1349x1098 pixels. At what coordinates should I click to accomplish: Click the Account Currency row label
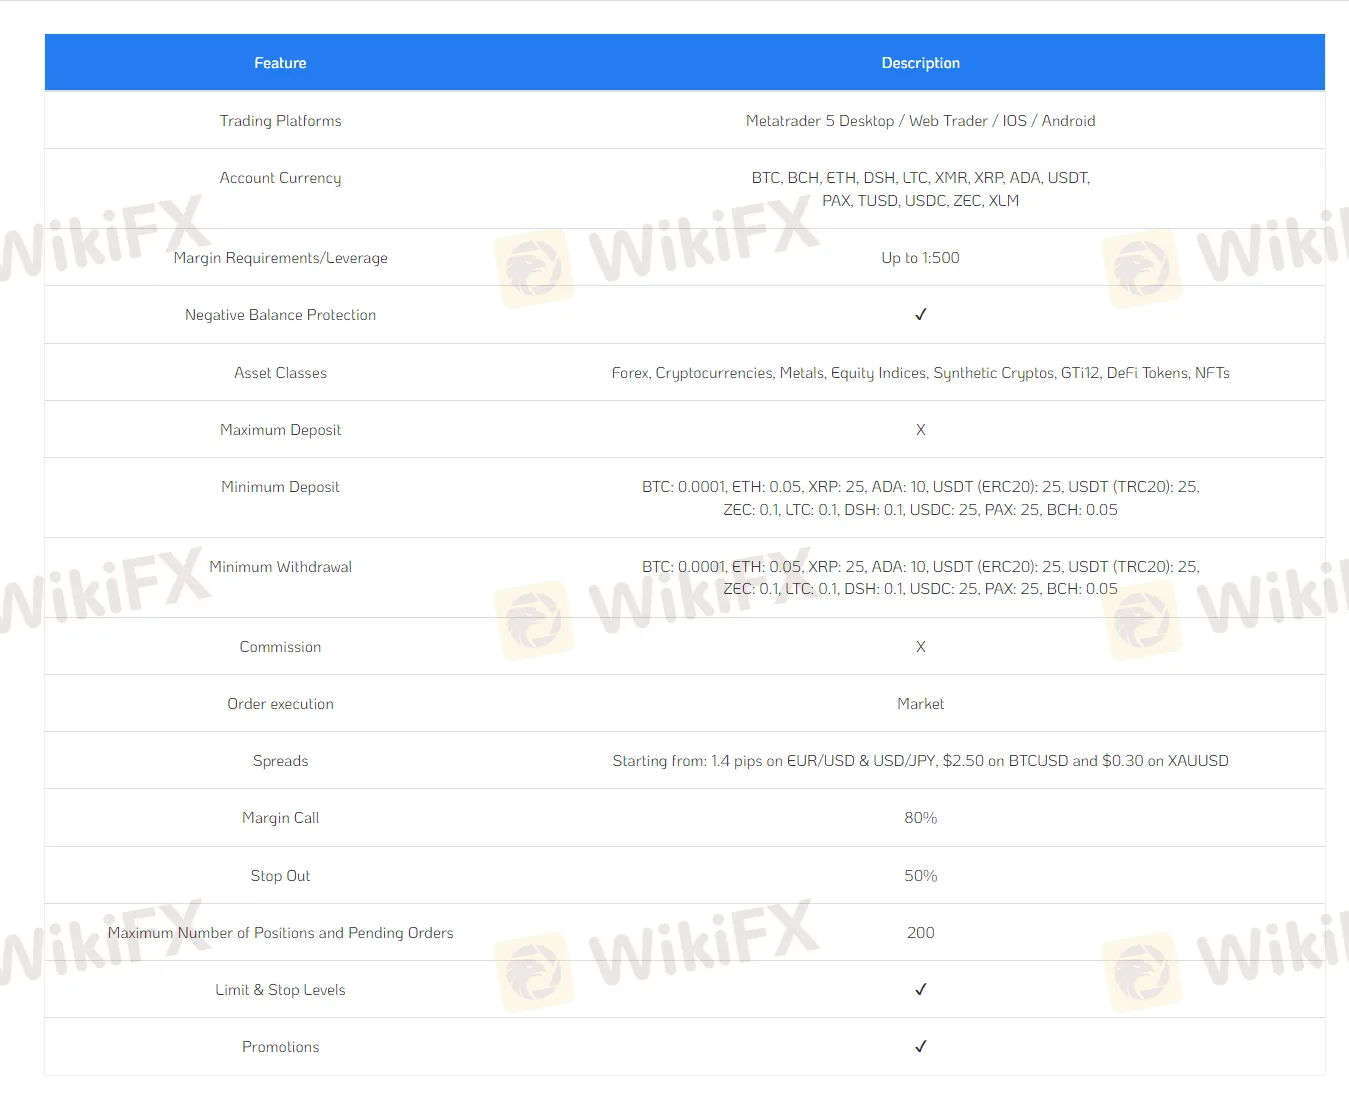click(280, 177)
